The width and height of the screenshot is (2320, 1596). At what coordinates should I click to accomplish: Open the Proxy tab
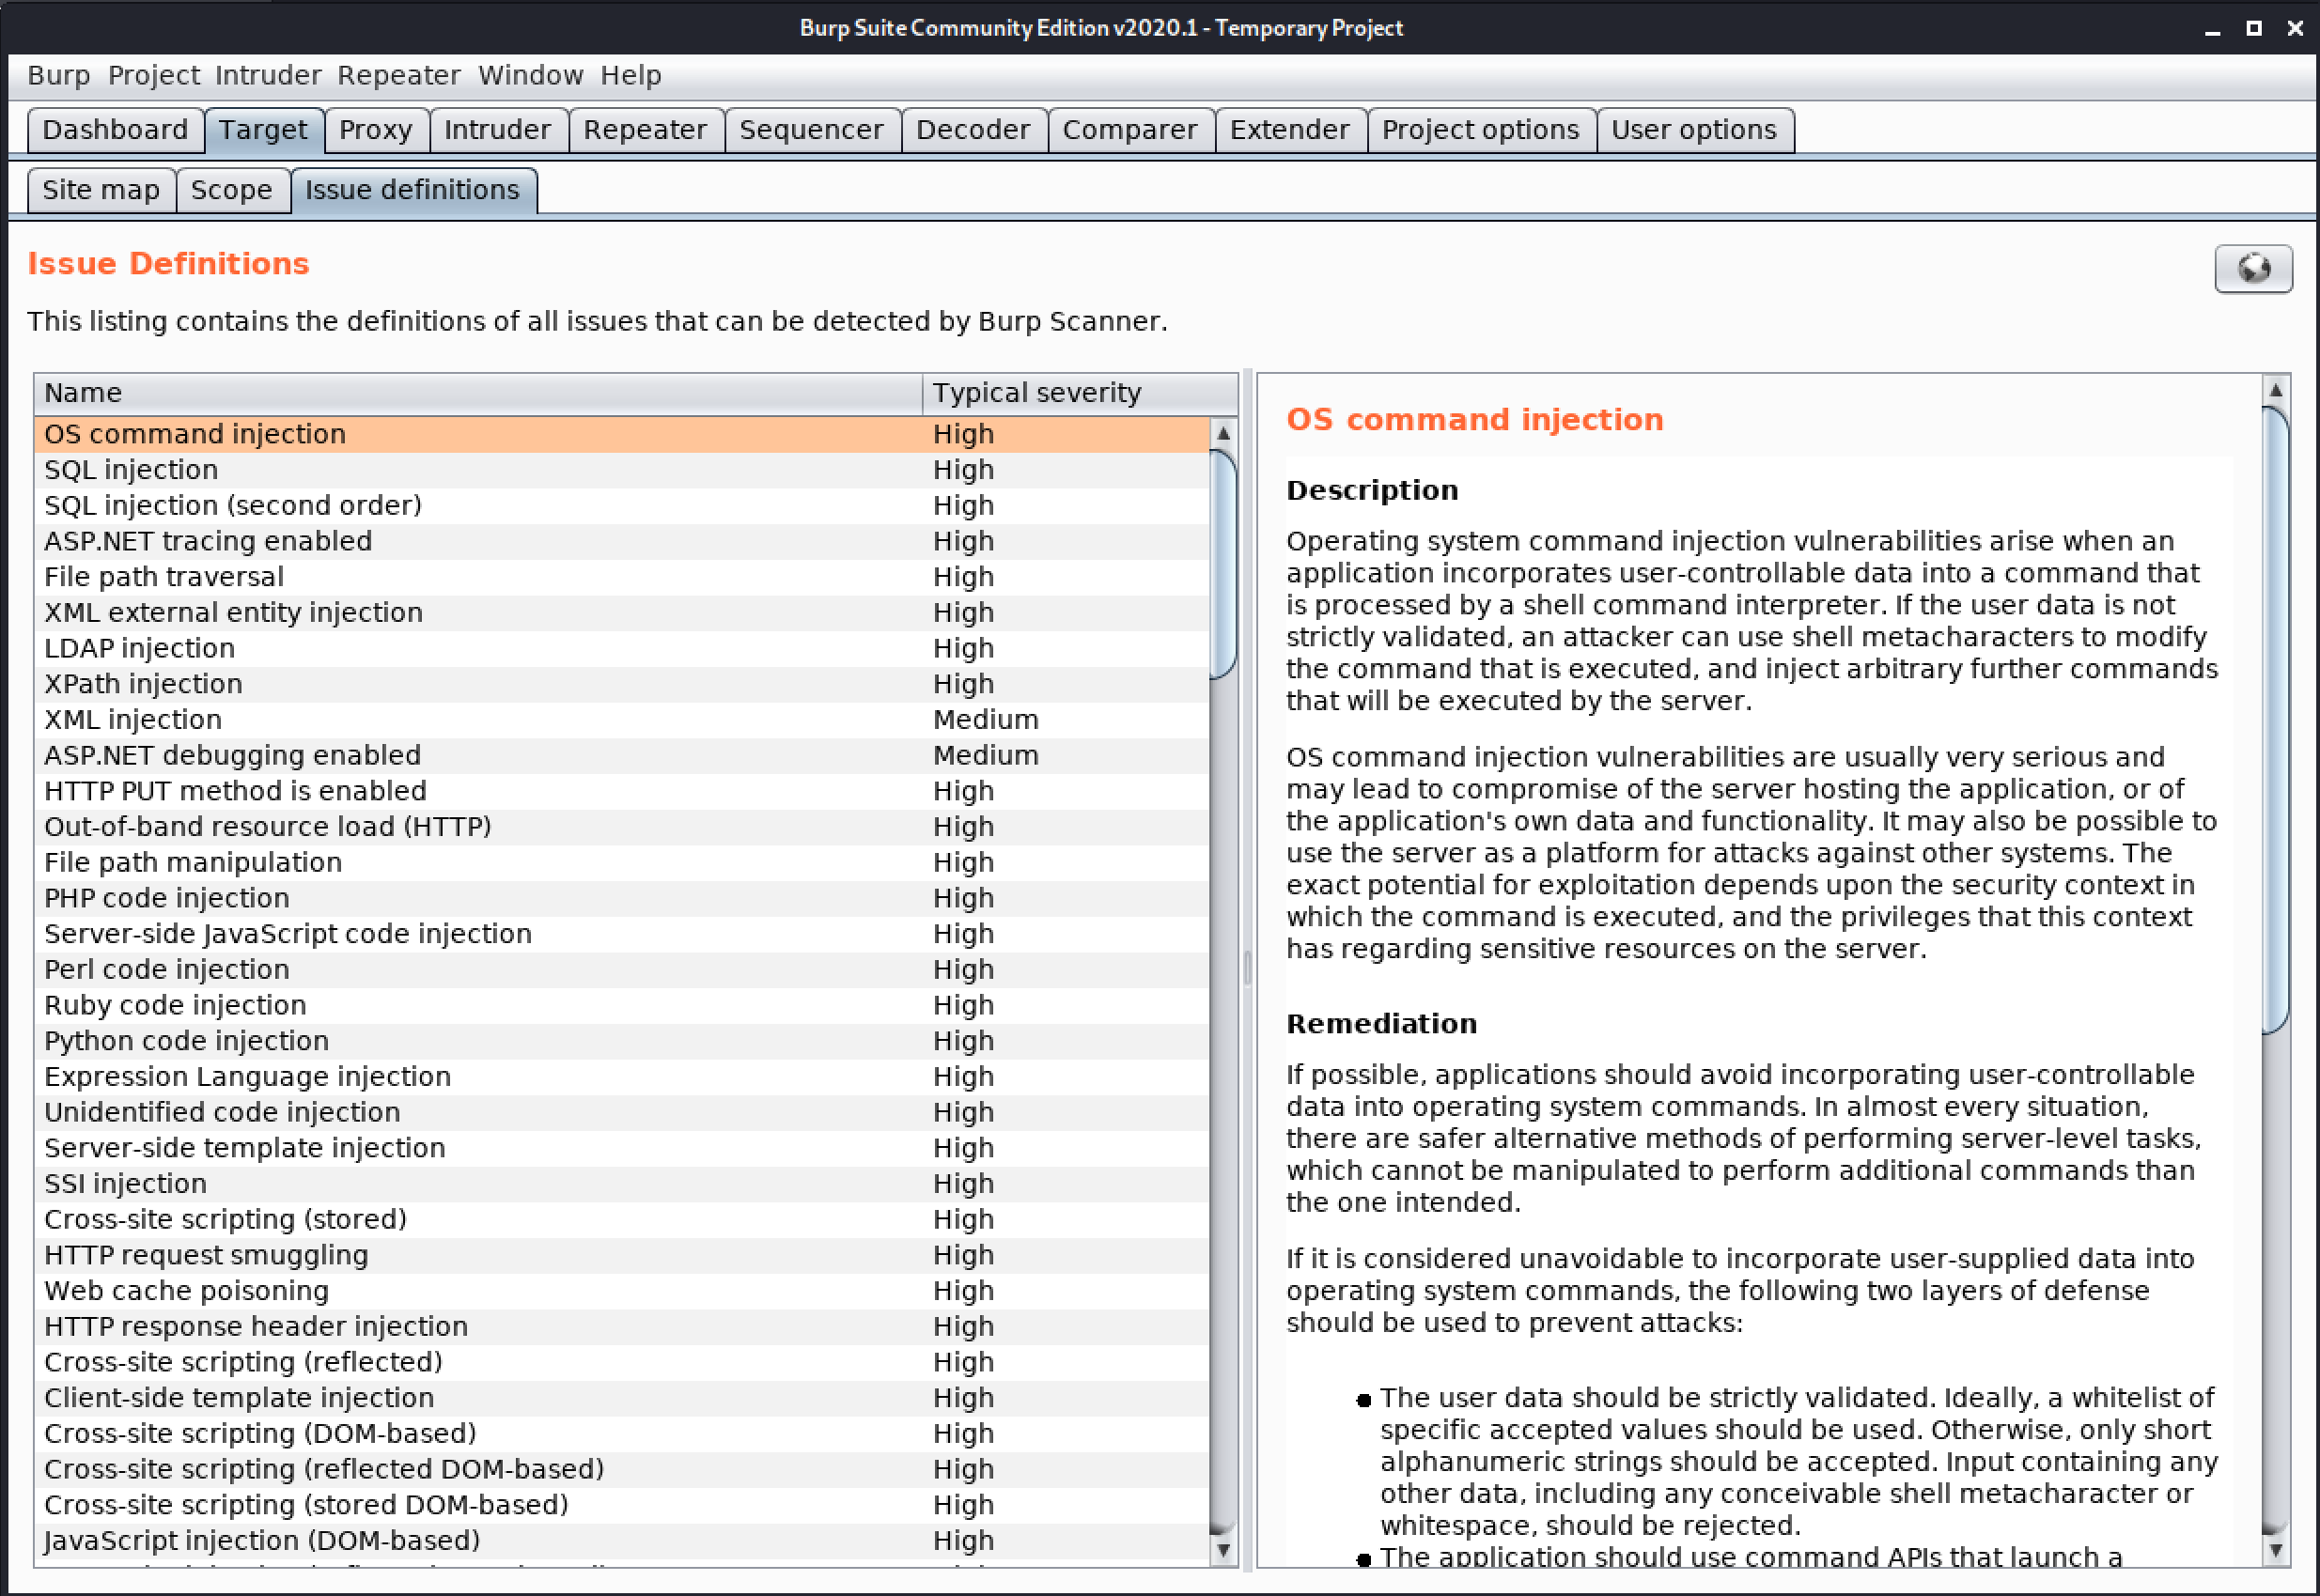pos(375,130)
